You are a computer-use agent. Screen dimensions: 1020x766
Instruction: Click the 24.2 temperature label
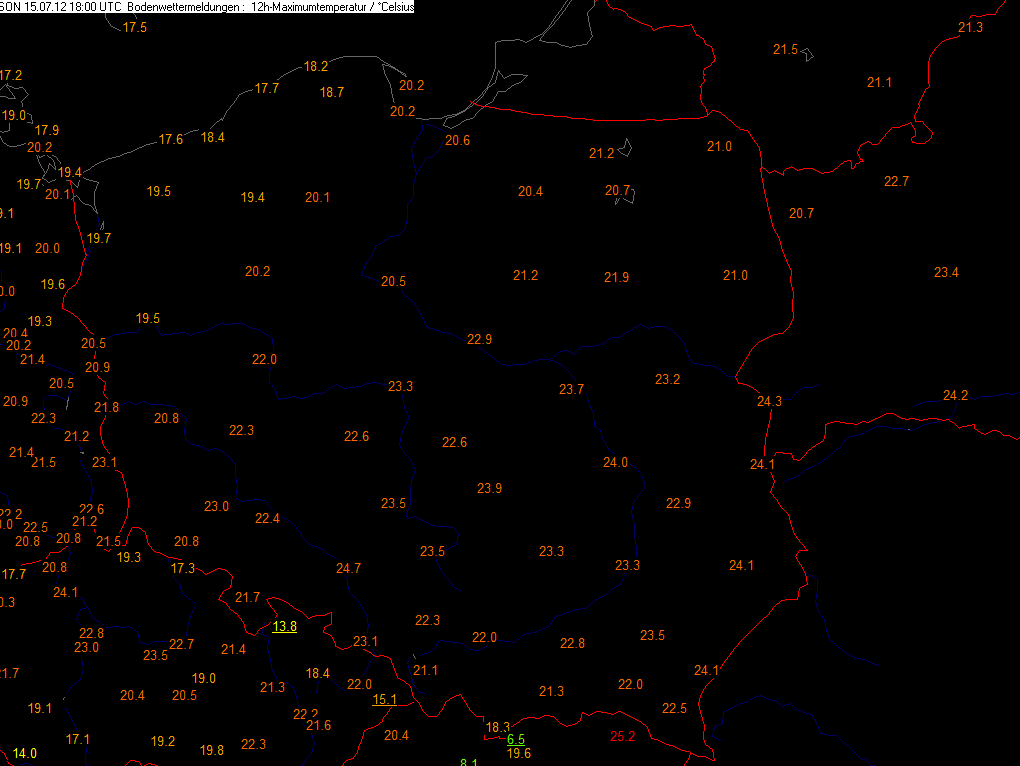[955, 395]
